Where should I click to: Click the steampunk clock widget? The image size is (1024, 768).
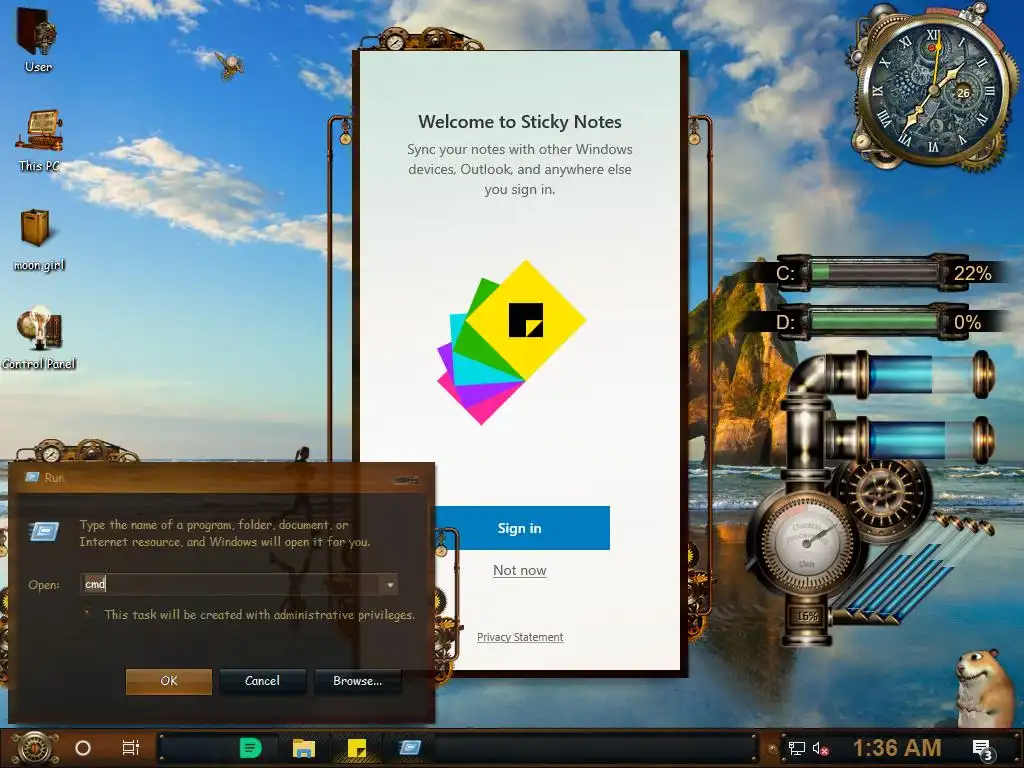pos(933,88)
